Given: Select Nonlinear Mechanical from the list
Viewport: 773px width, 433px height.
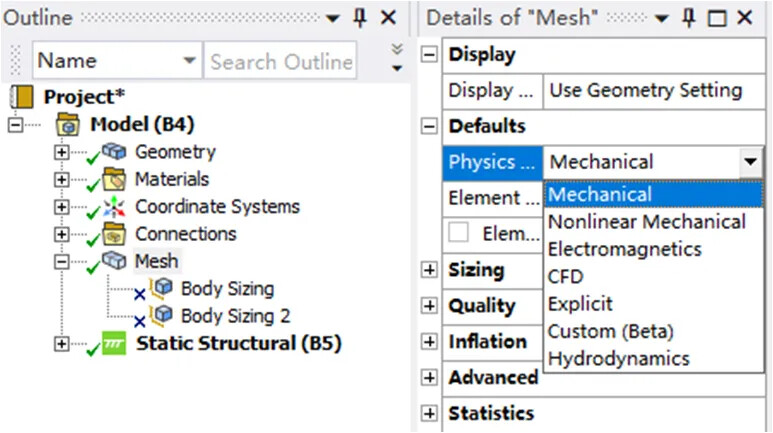Looking at the screenshot, I should pos(647,221).
